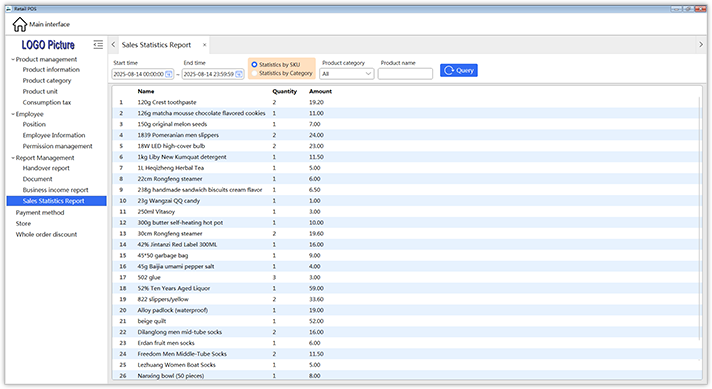The image size is (712, 389).
Task: Open Employee Information in sidebar
Action: coord(54,135)
